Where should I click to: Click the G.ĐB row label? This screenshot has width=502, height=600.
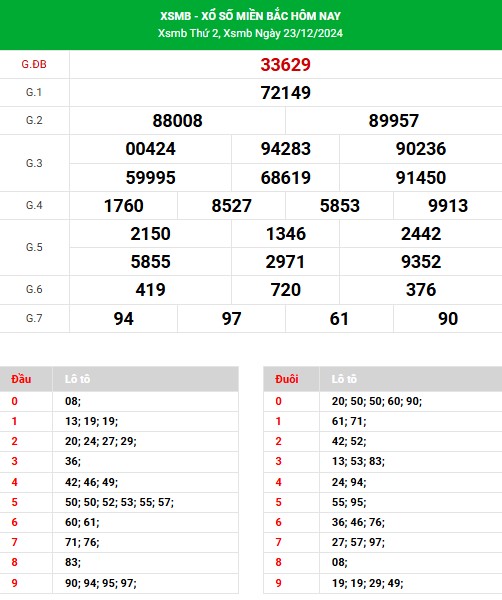(34, 64)
